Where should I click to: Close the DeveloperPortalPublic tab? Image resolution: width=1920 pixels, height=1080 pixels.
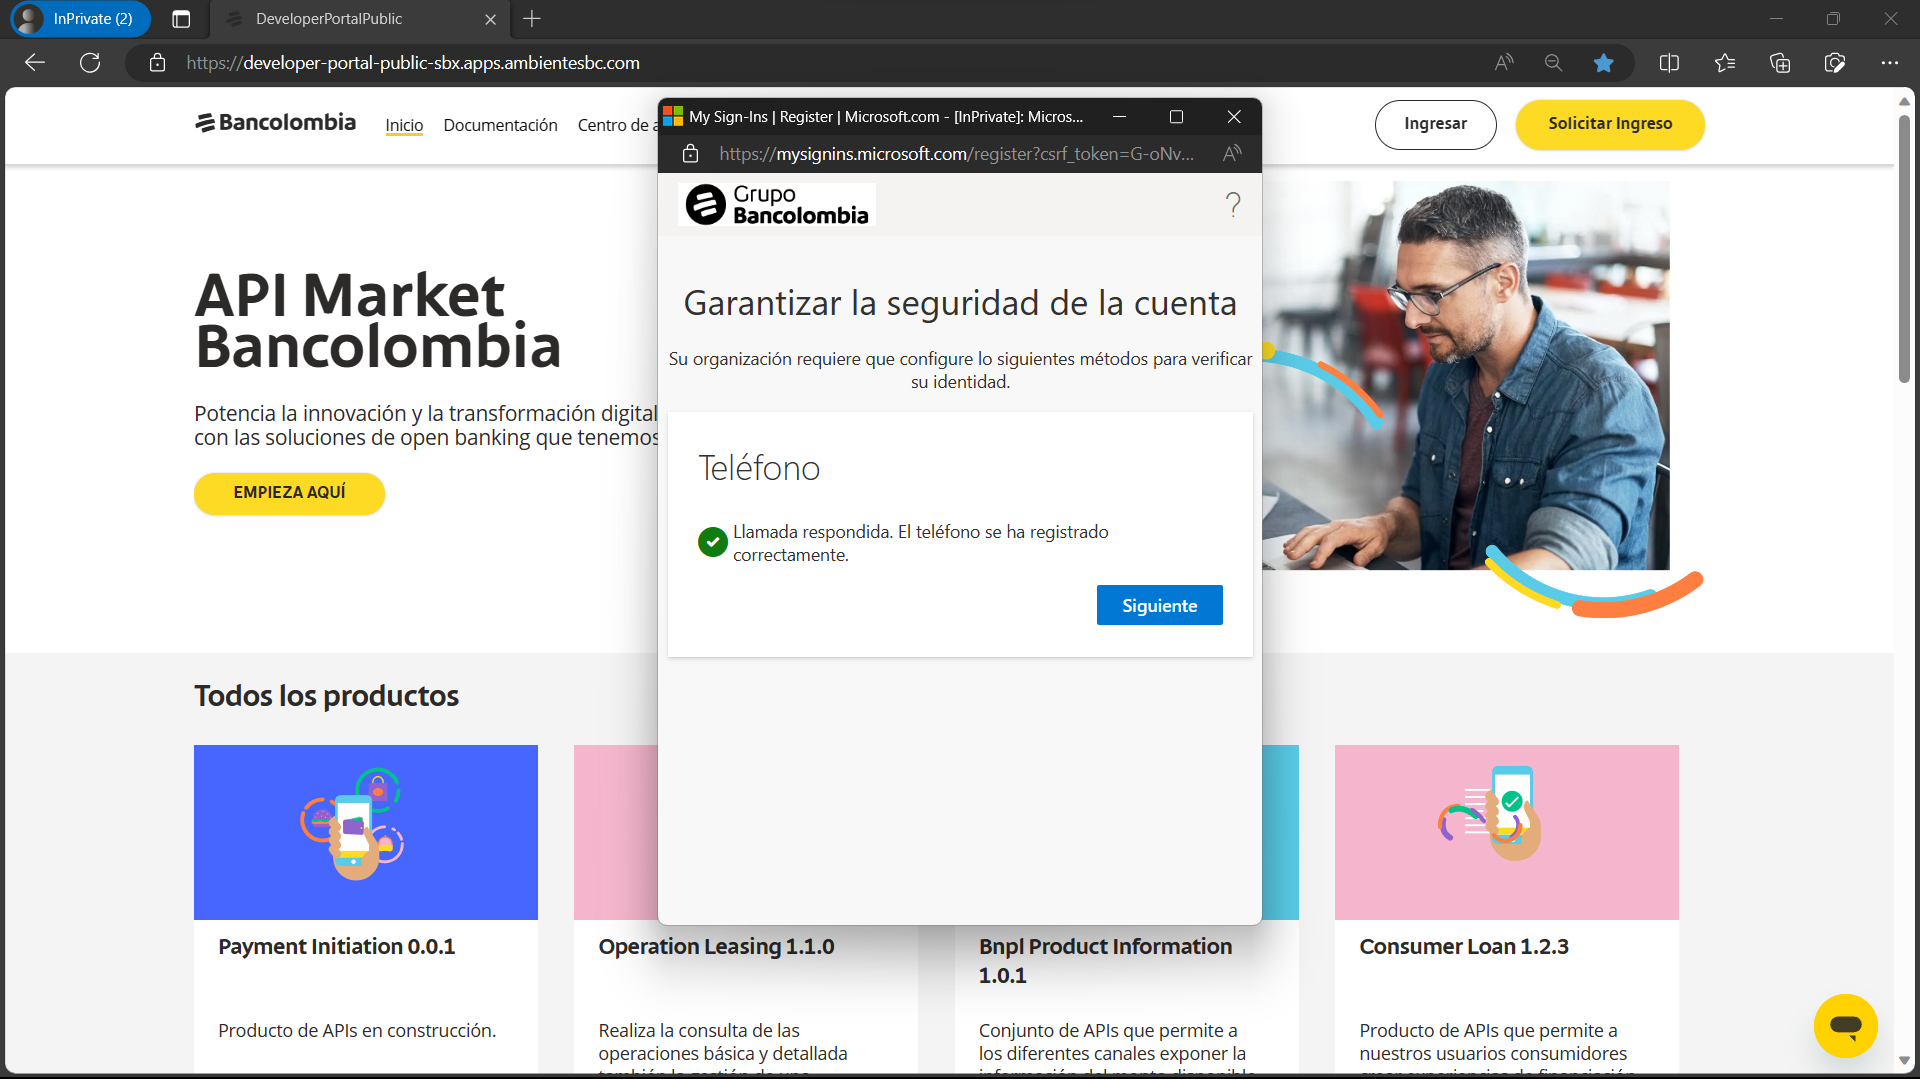pyautogui.click(x=490, y=19)
